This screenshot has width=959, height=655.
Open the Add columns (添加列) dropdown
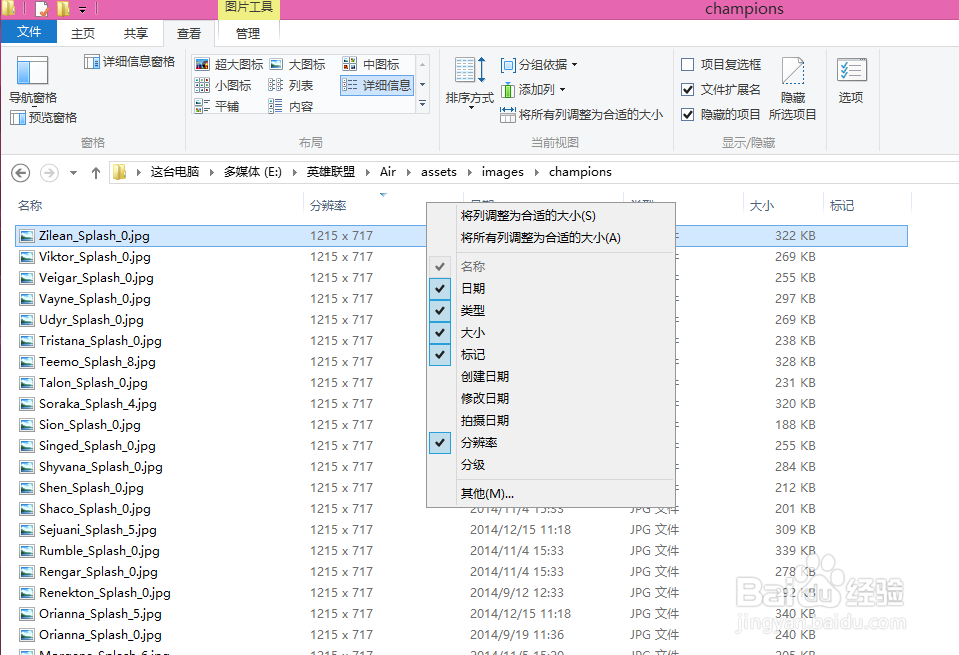(533, 89)
